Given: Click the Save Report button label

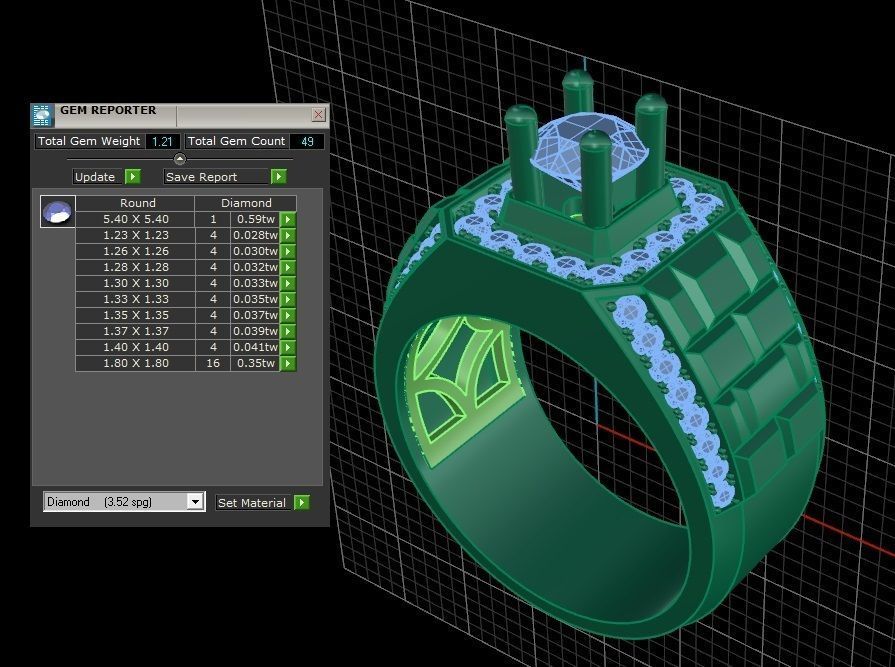Looking at the screenshot, I should (x=217, y=177).
